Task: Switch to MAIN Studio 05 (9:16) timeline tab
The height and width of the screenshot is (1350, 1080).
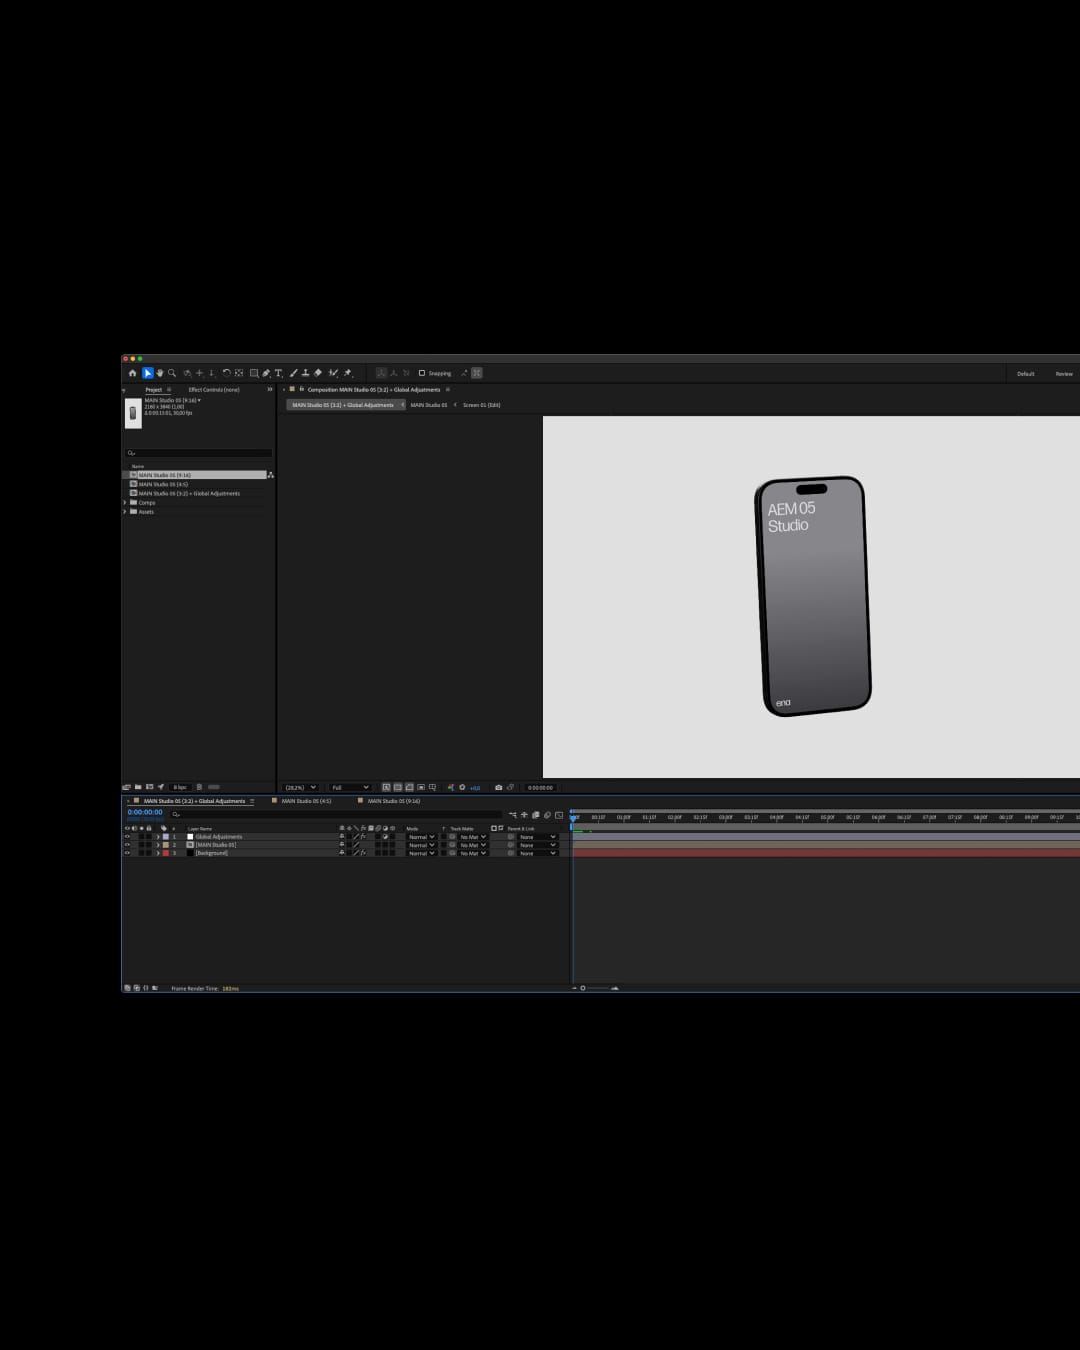Action: (x=393, y=801)
